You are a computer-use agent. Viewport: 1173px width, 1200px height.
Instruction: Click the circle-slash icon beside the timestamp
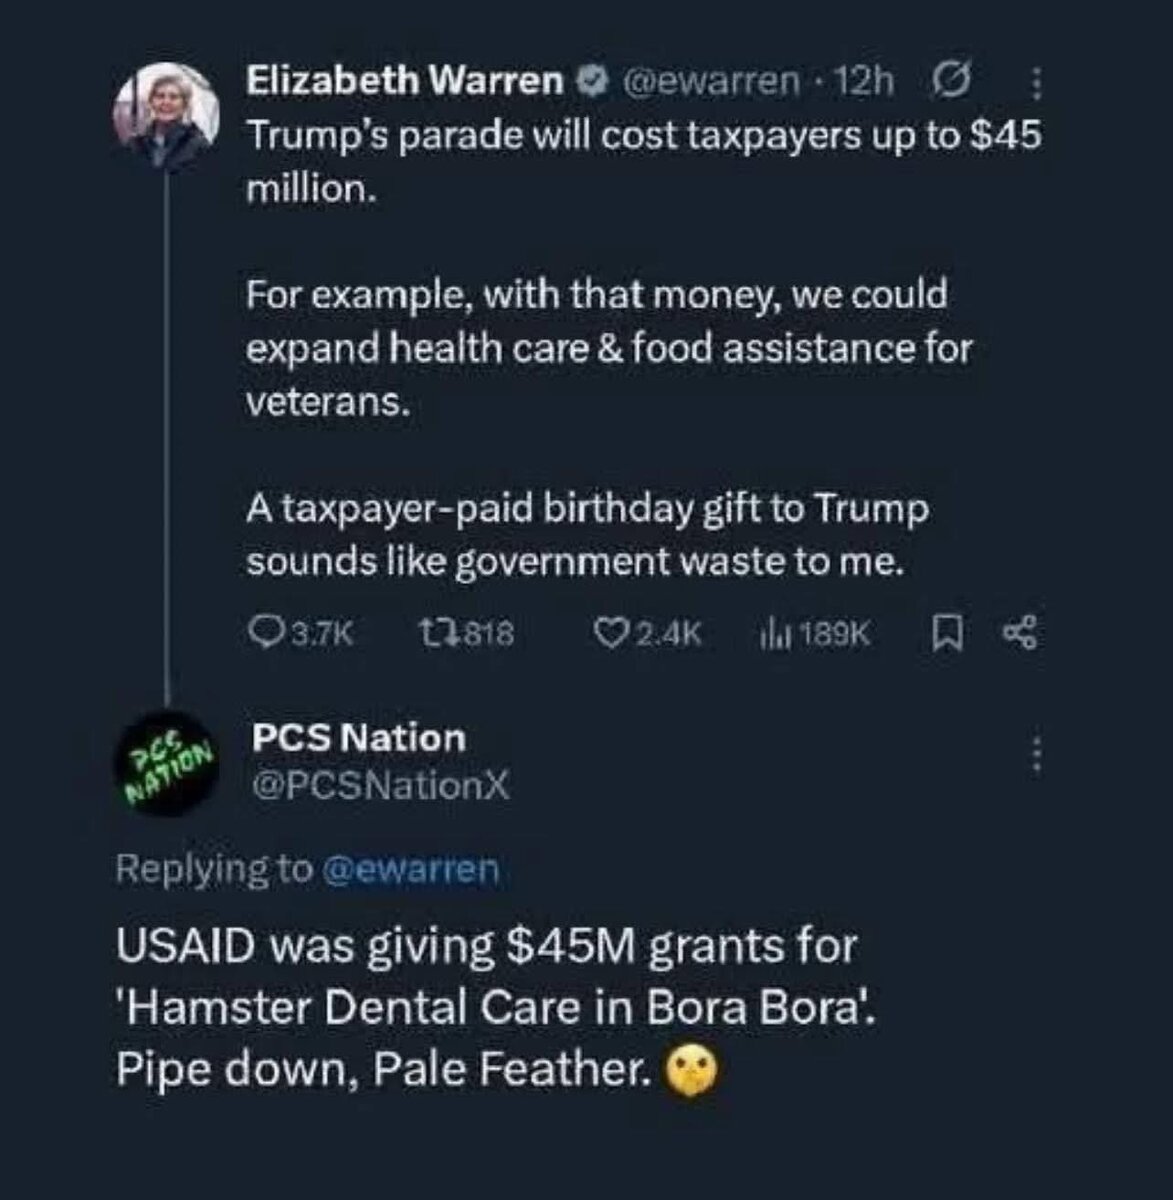[x=943, y=81]
